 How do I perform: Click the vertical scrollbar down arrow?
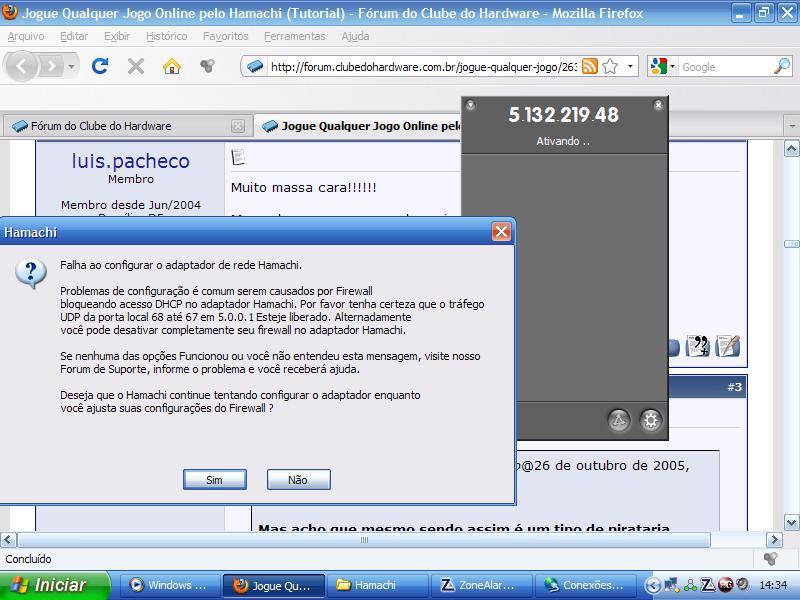[791, 522]
